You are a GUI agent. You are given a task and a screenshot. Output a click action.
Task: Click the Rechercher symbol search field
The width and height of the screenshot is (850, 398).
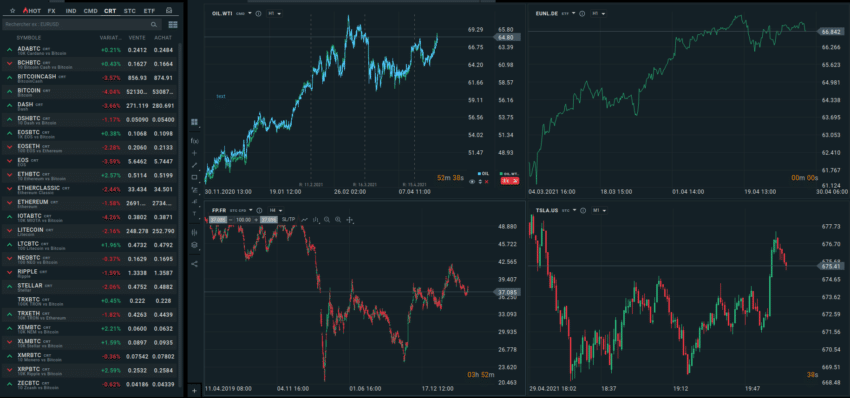point(81,24)
